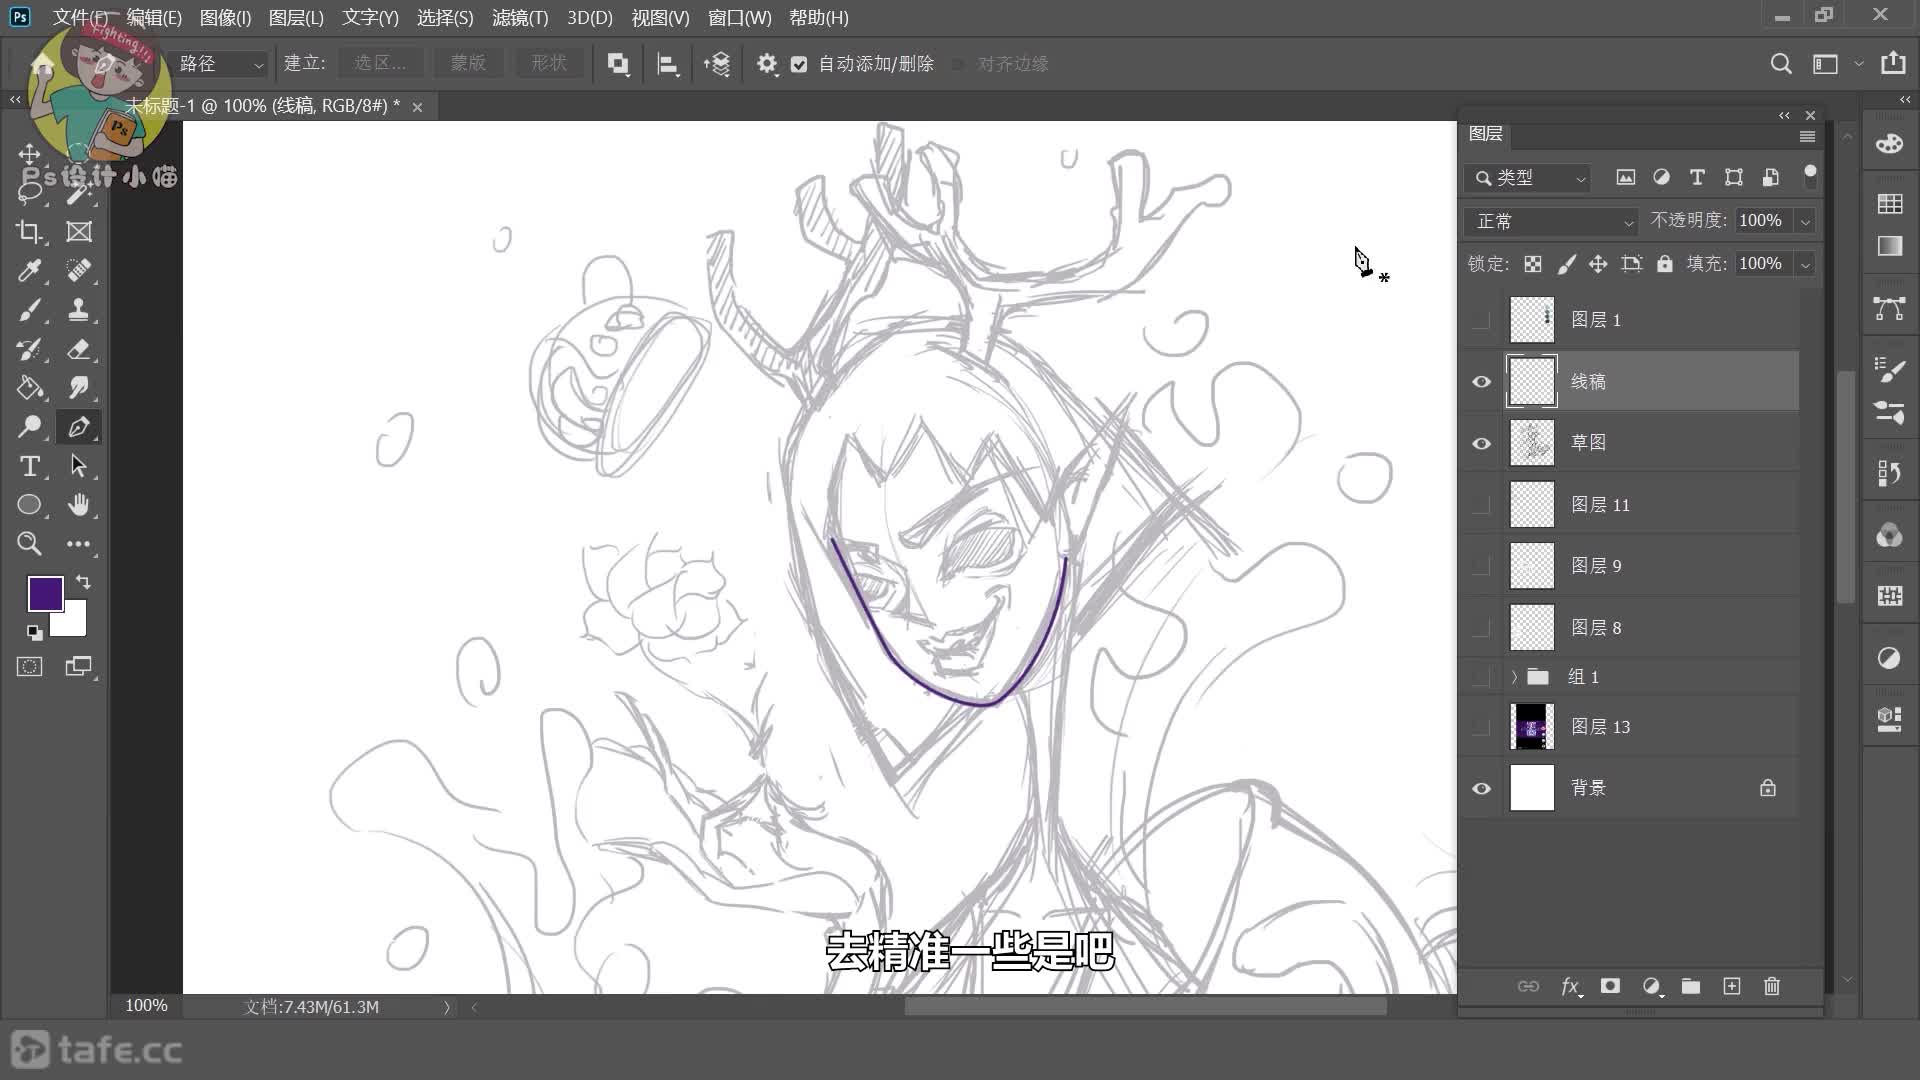Viewport: 1920px width, 1080px height.
Task: Show the 图层 9 layer
Action: 1481,566
